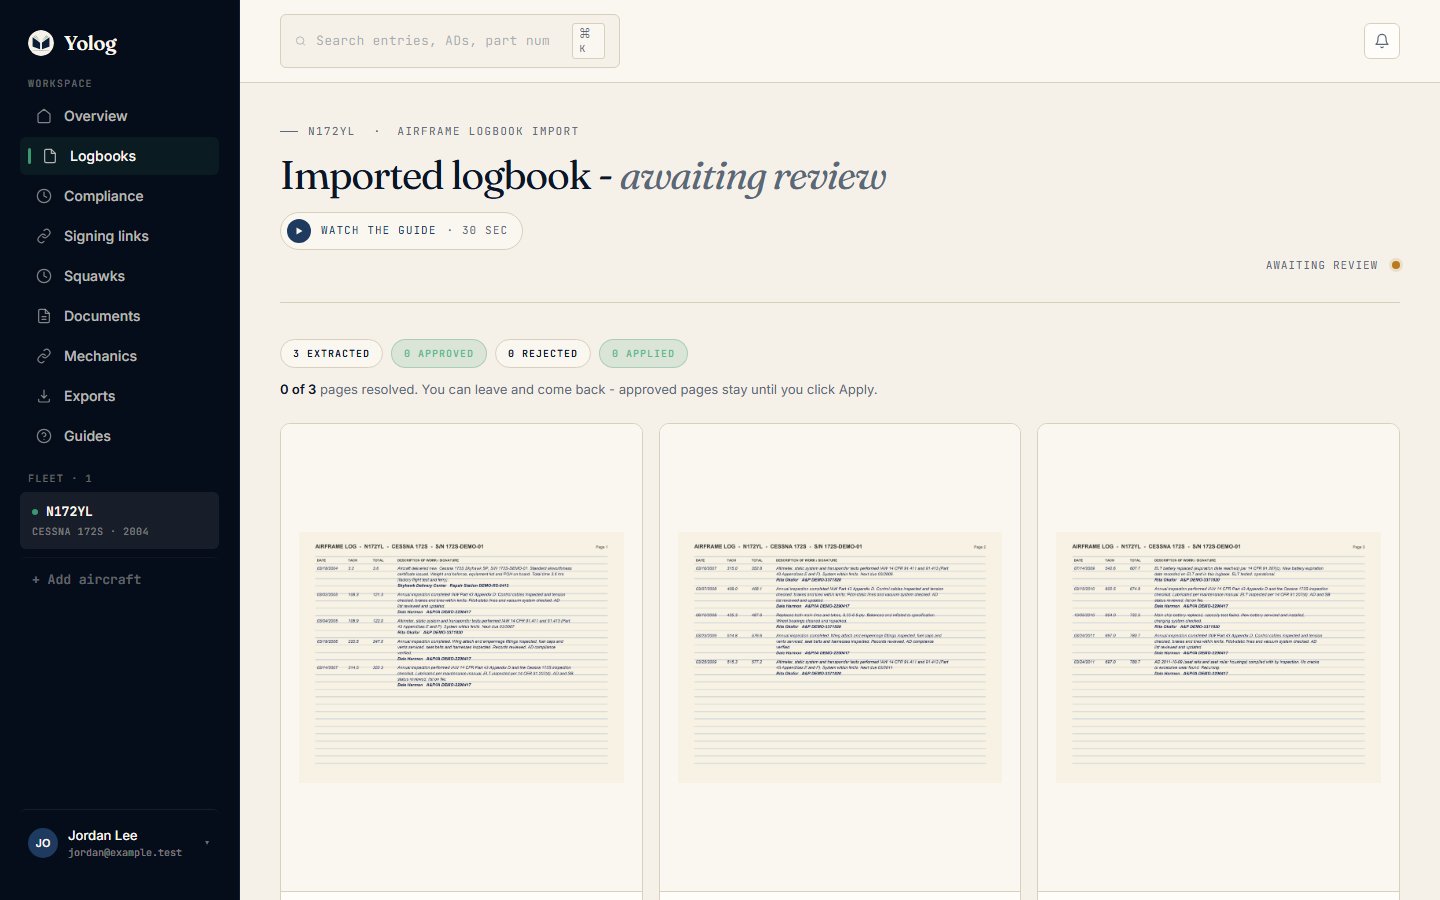Focus the search entries field
This screenshot has height=900, width=1440.
click(450, 41)
